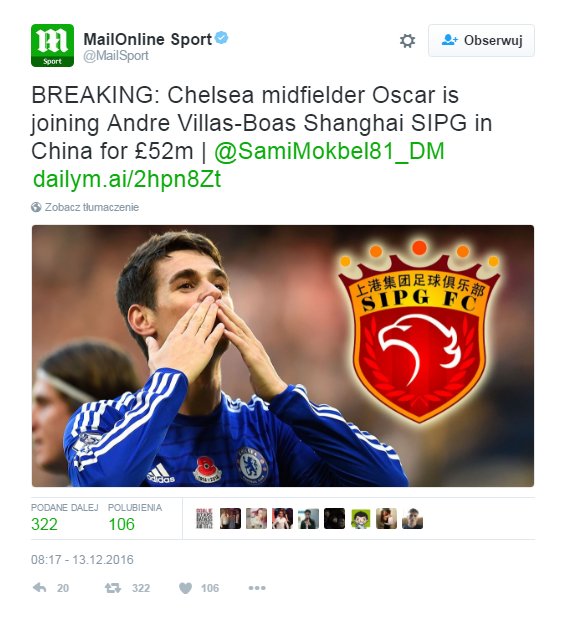The width and height of the screenshot is (568, 624).
Task: View the 322 Podane dalej count
Action: 44,524
